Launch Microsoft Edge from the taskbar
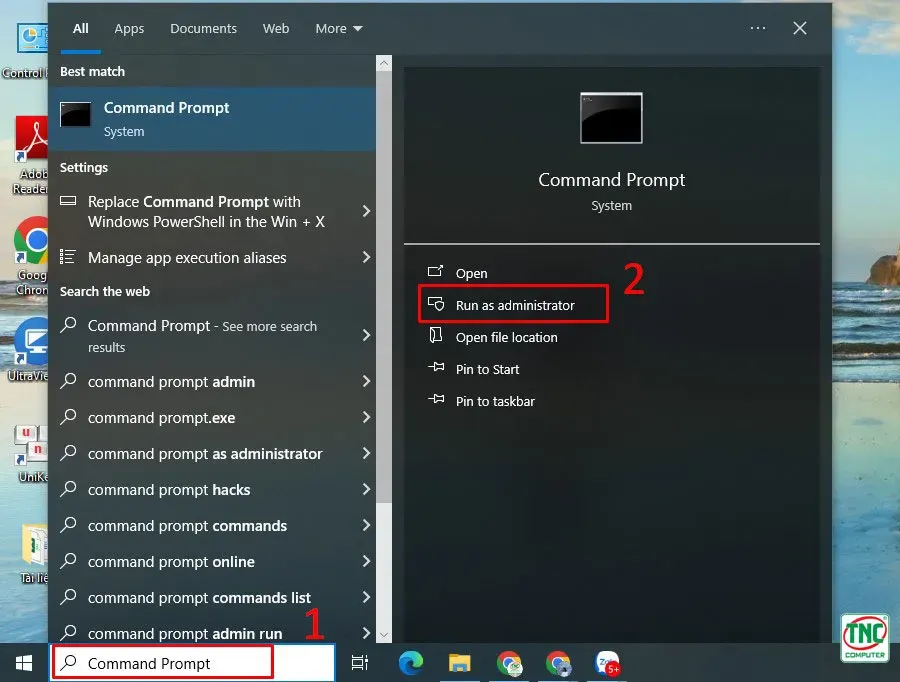The height and width of the screenshot is (682, 900). coord(410,663)
